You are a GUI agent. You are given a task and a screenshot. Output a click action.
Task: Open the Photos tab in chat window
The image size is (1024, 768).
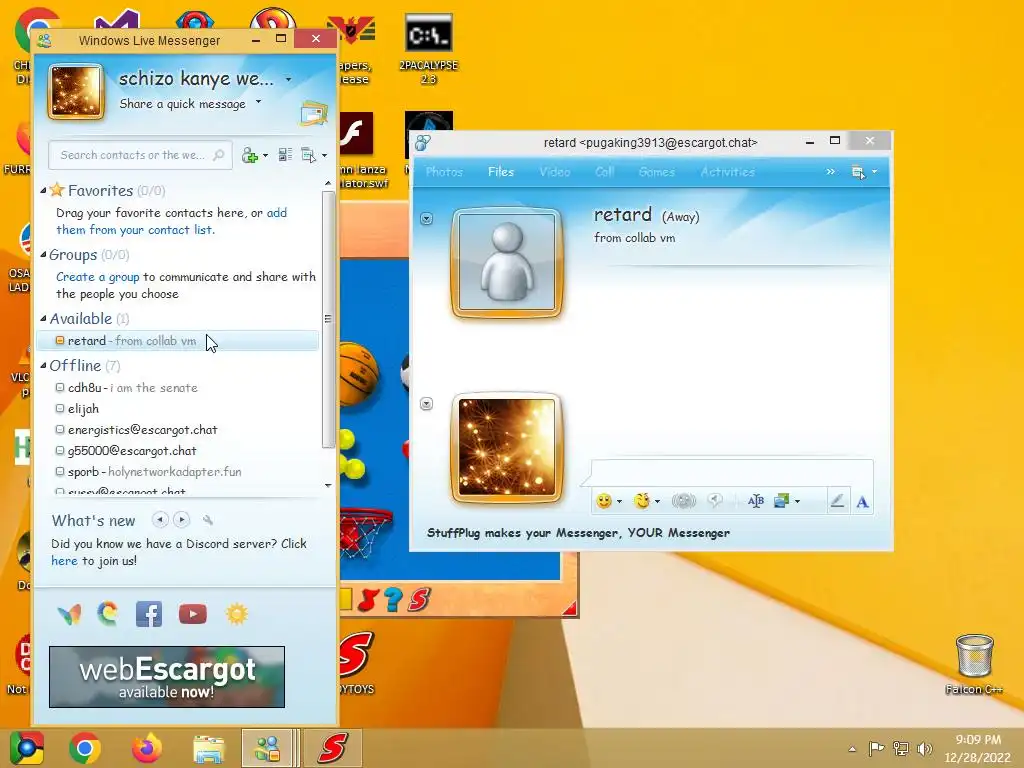click(x=444, y=172)
